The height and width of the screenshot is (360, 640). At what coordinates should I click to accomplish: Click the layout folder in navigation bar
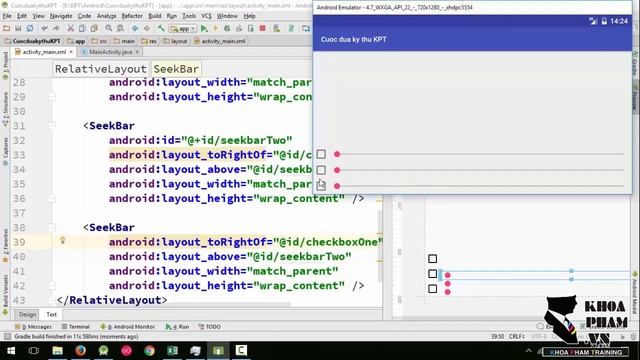pyautogui.click(x=175, y=41)
